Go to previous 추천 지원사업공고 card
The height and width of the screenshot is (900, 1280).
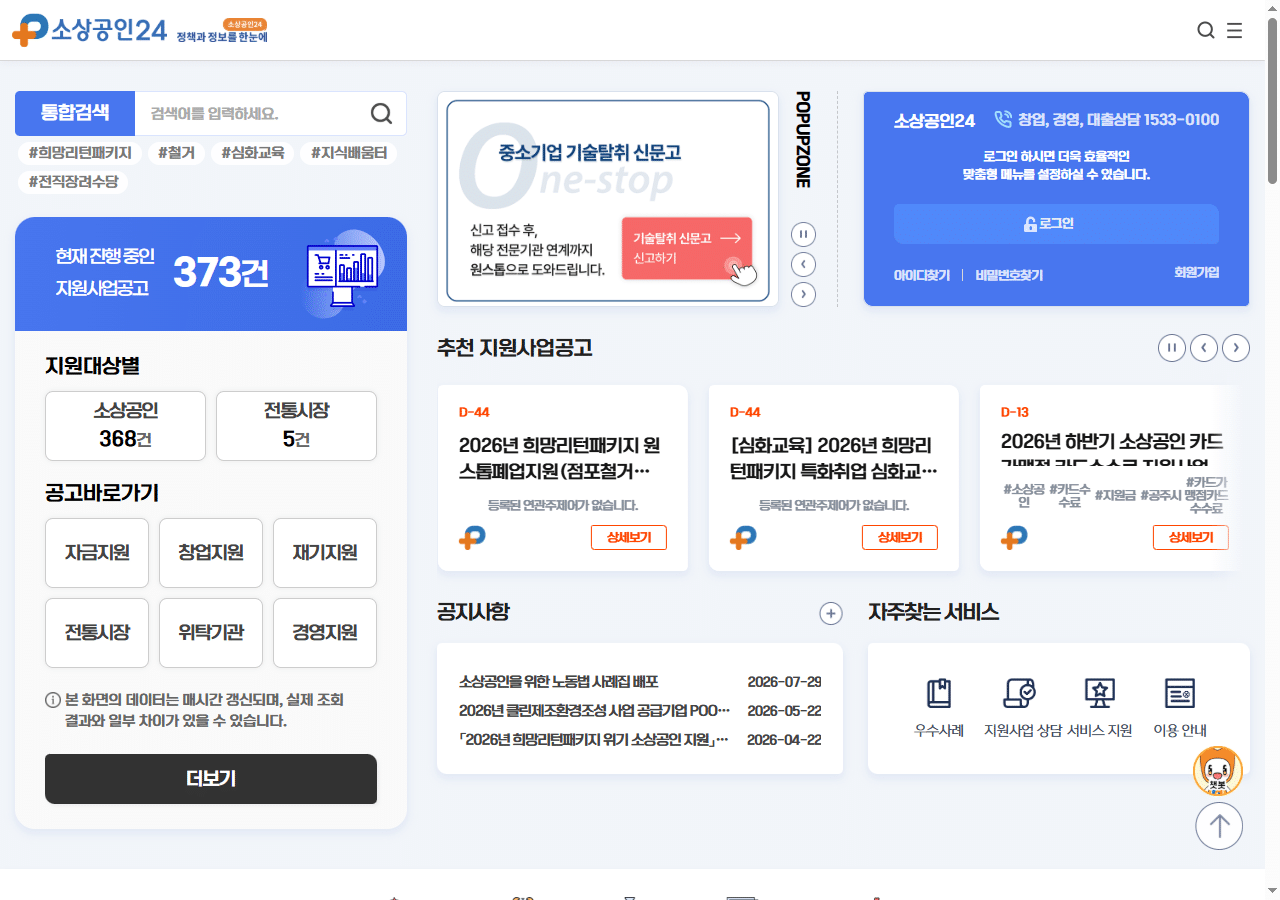point(1204,348)
